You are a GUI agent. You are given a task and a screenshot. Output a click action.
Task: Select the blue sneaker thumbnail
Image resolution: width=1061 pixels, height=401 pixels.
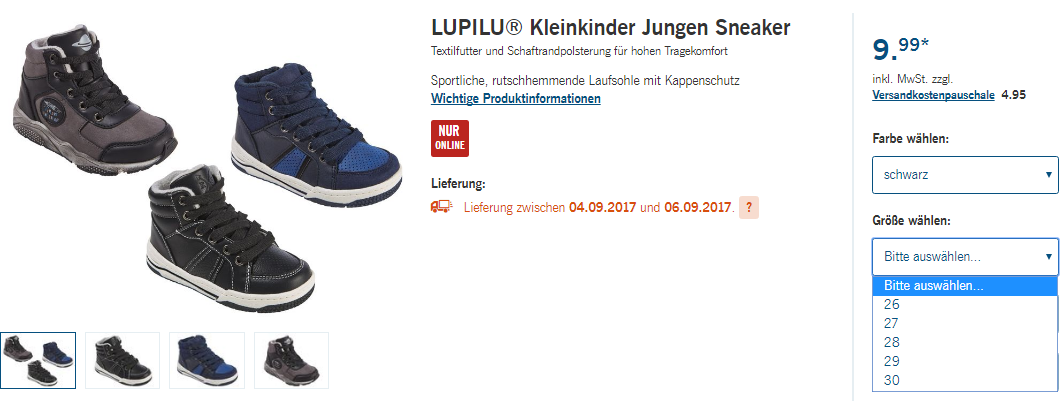tap(206, 360)
